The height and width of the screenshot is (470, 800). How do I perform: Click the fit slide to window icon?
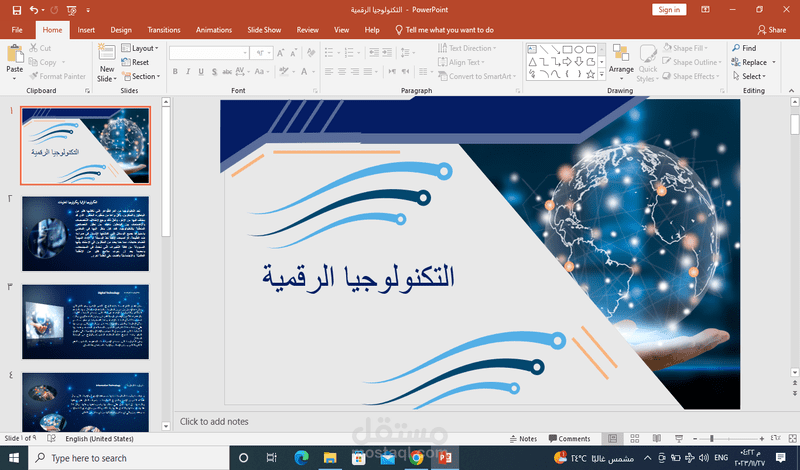click(792, 438)
